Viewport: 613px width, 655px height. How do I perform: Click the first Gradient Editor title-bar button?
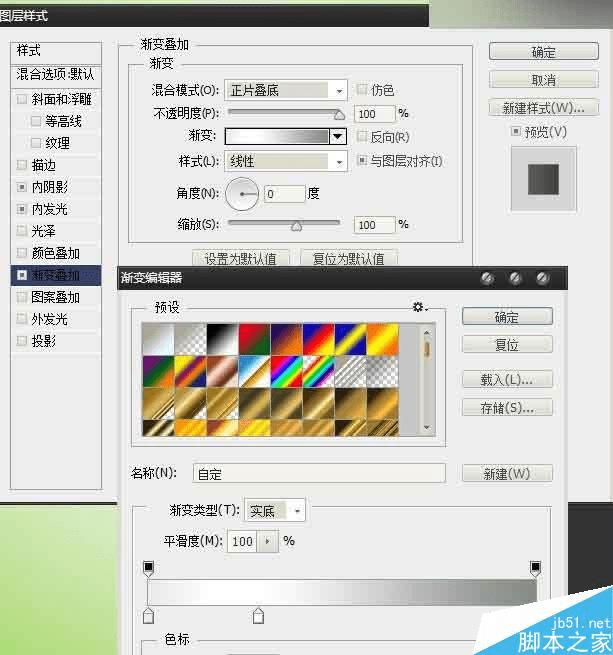point(487,278)
